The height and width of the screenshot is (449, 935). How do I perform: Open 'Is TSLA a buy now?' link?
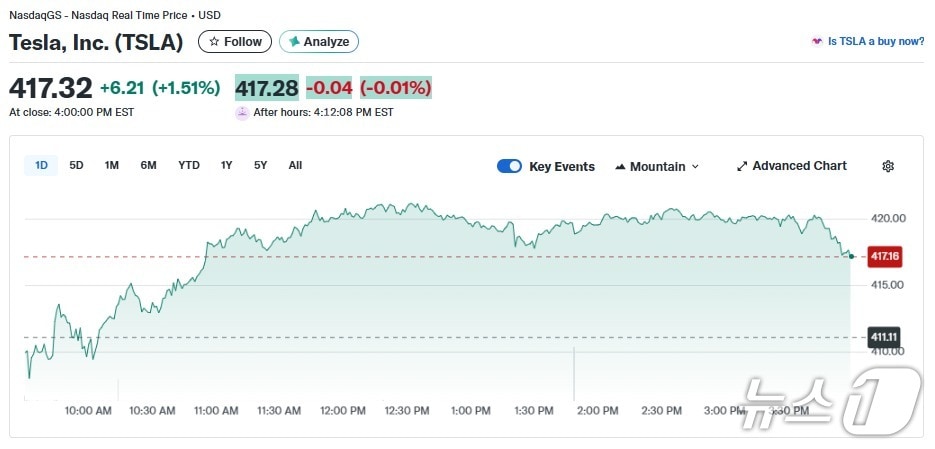coord(875,42)
